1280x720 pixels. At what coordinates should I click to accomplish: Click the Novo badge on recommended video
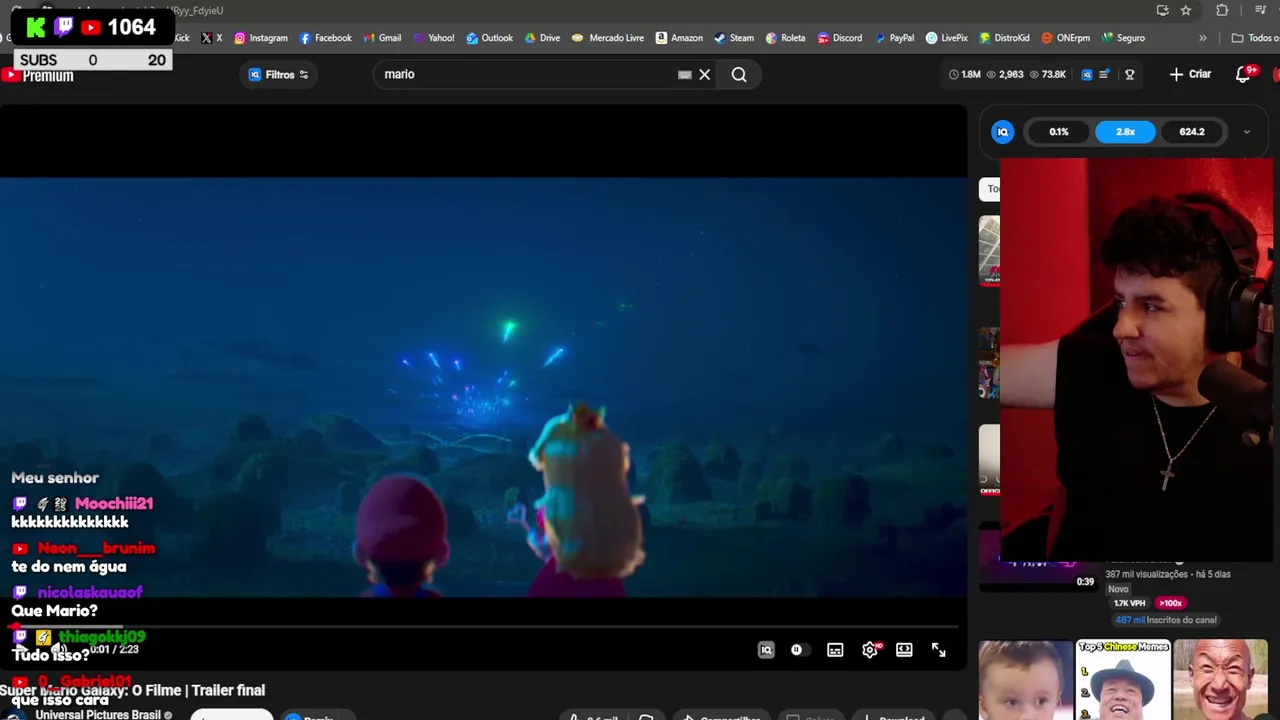point(1118,589)
